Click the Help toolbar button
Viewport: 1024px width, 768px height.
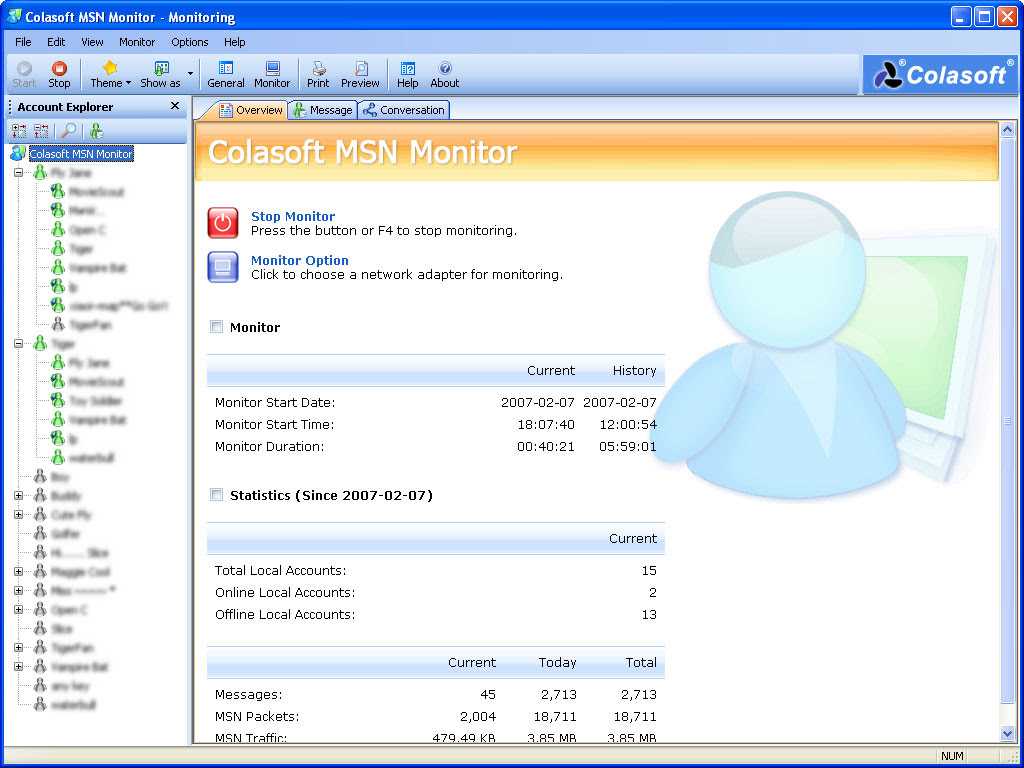coord(408,74)
